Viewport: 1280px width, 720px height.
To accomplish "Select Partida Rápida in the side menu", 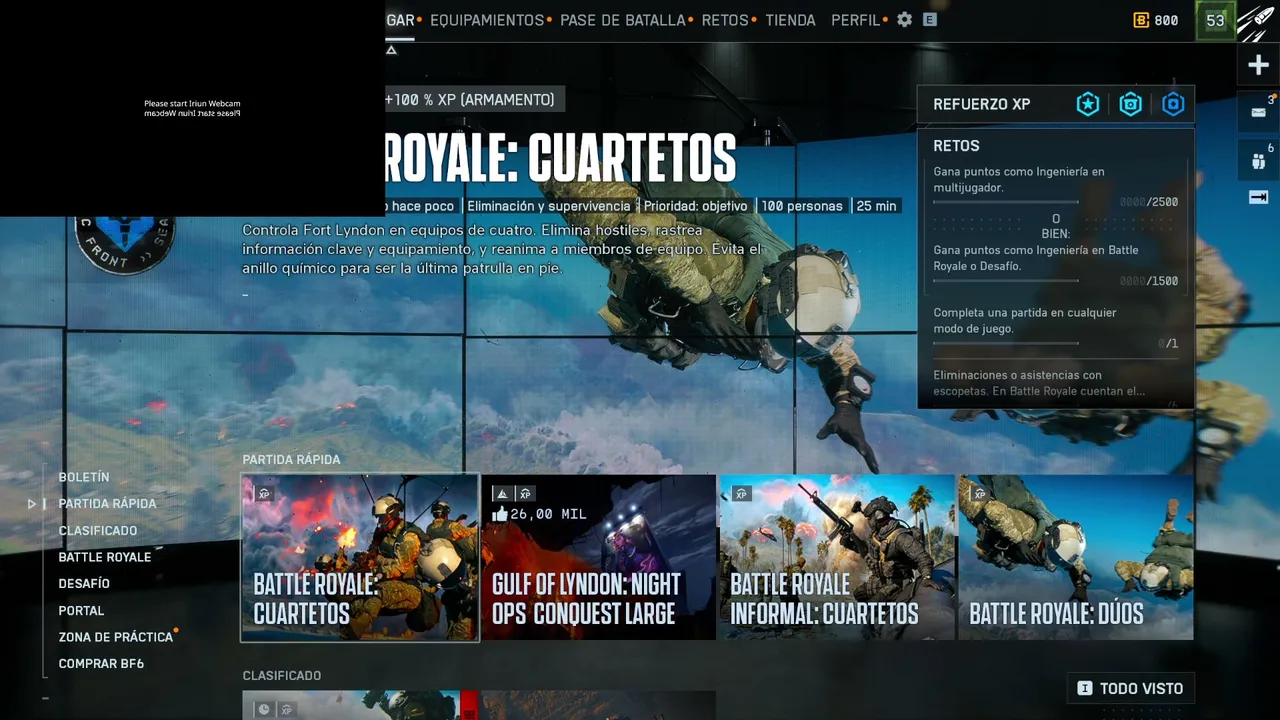I will [107, 504].
